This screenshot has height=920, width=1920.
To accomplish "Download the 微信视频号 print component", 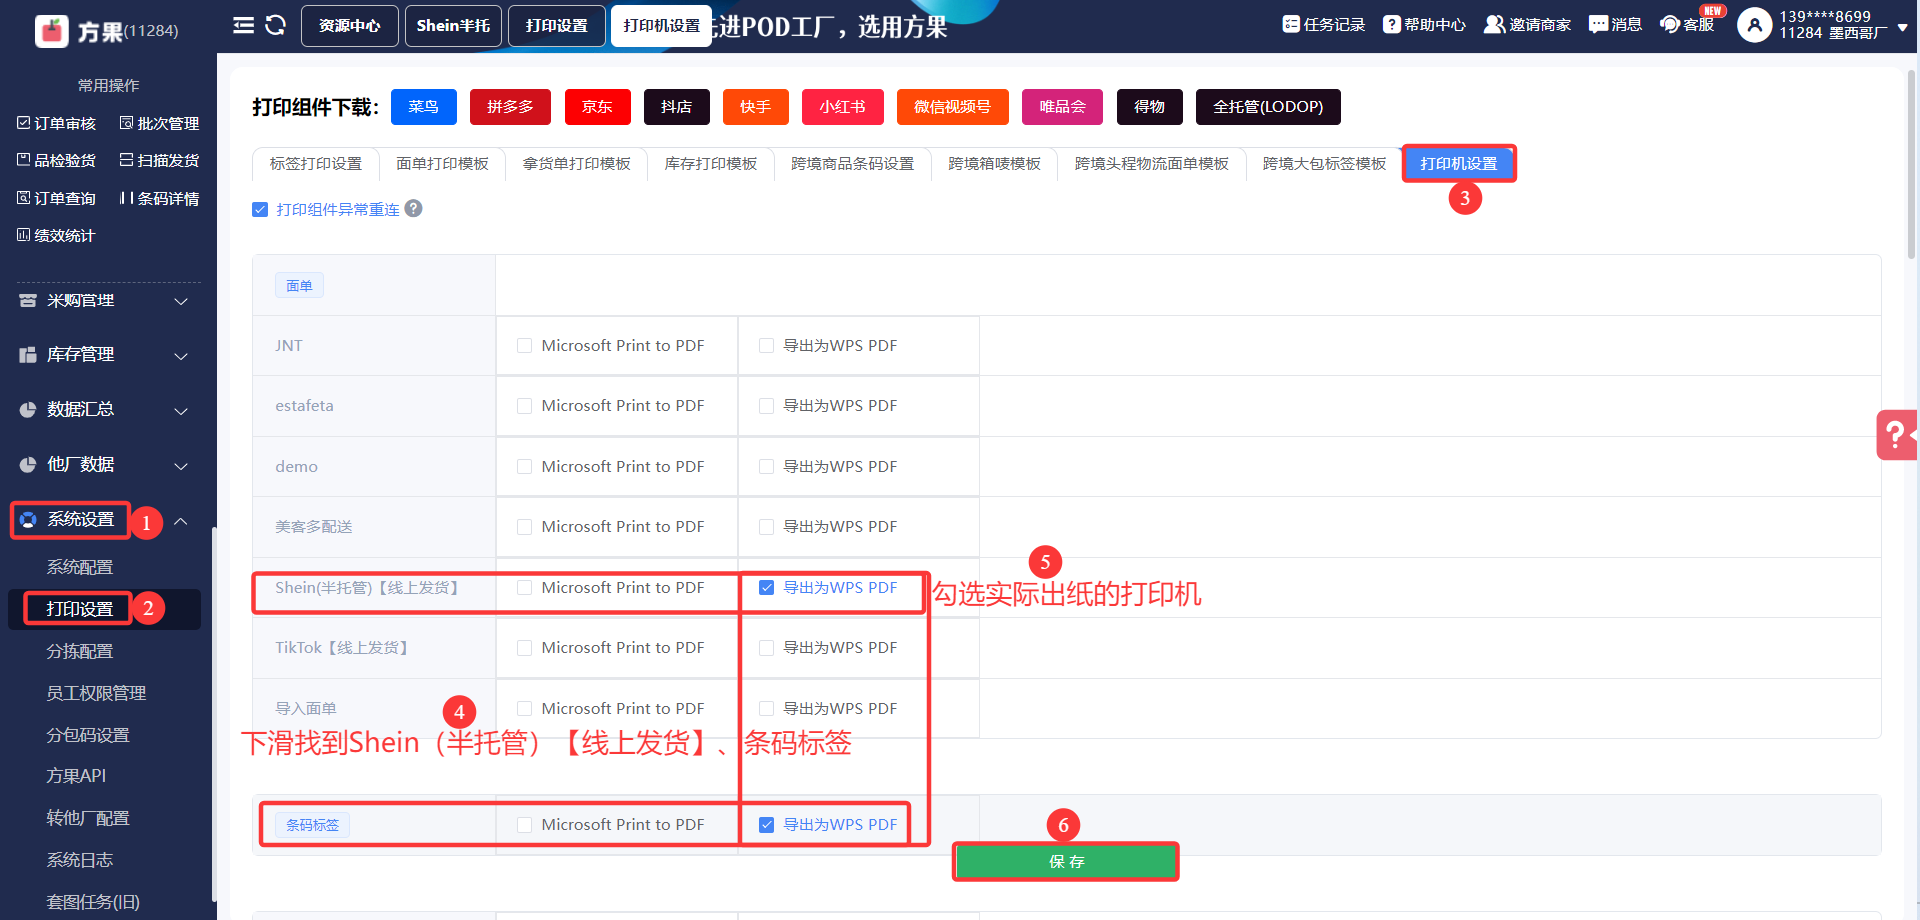I will 953,107.
